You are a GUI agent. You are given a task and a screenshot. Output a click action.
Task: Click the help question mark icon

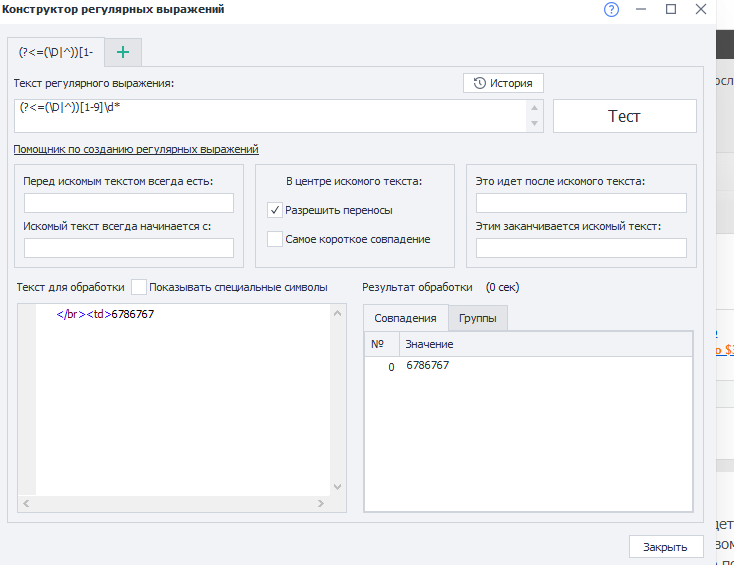click(612, 10)
